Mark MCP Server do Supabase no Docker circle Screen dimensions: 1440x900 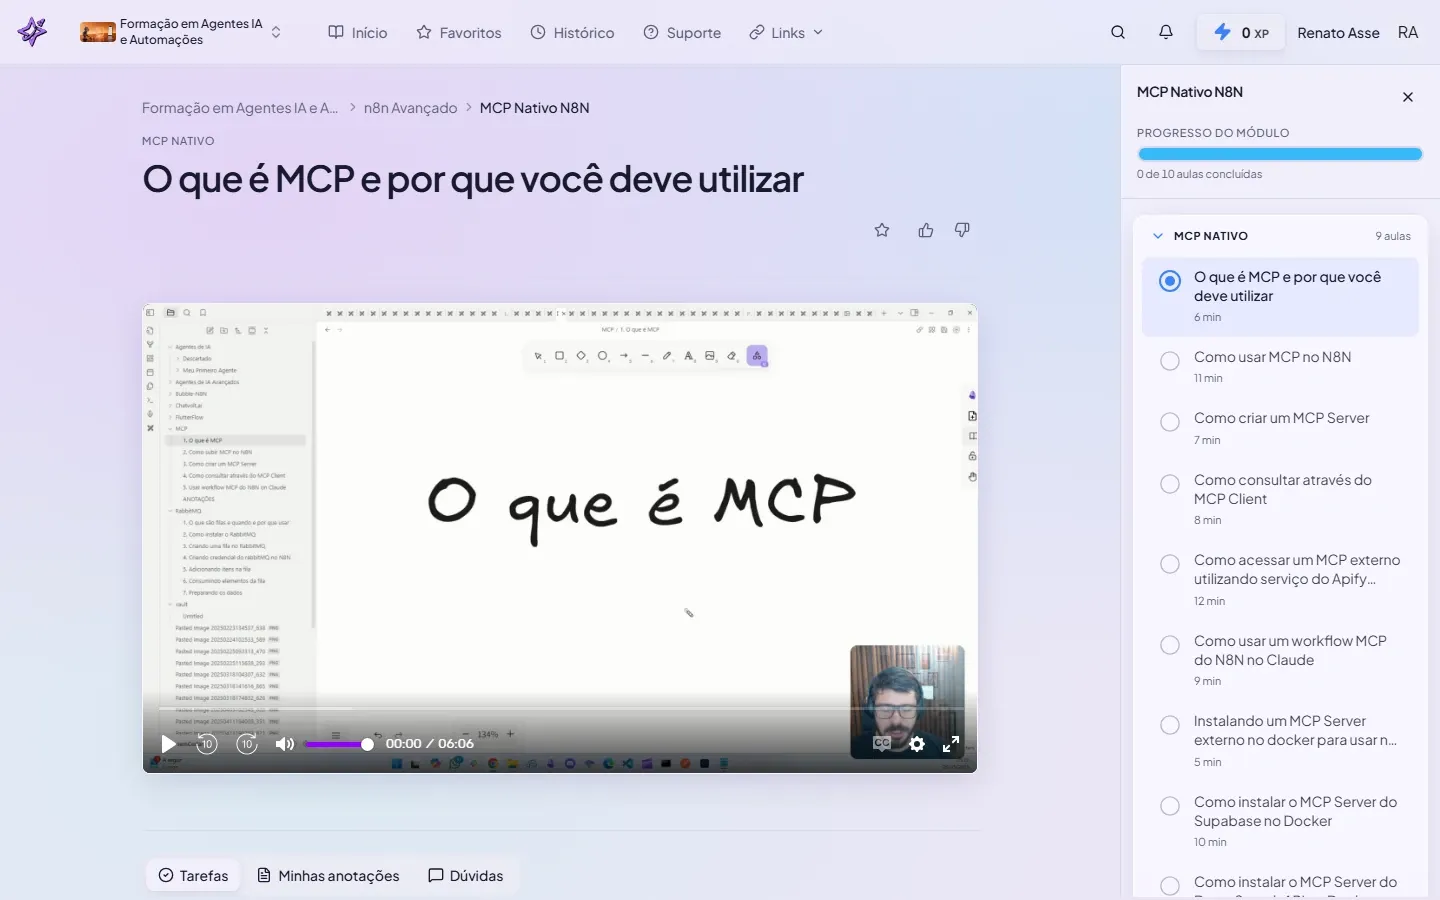coord(1170,806)
